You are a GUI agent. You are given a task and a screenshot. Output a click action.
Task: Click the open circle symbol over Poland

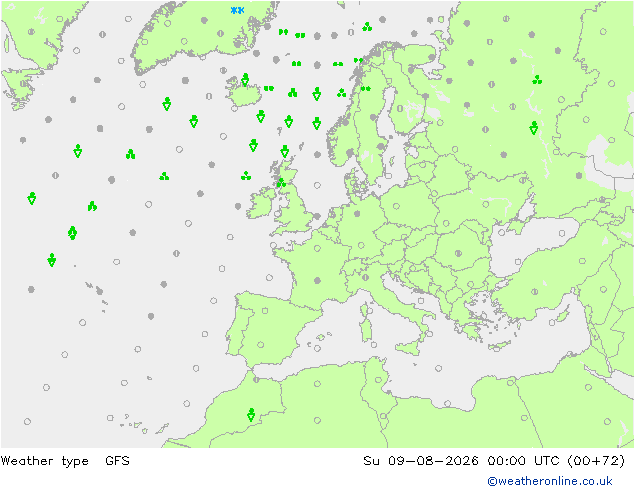point(396,206)
